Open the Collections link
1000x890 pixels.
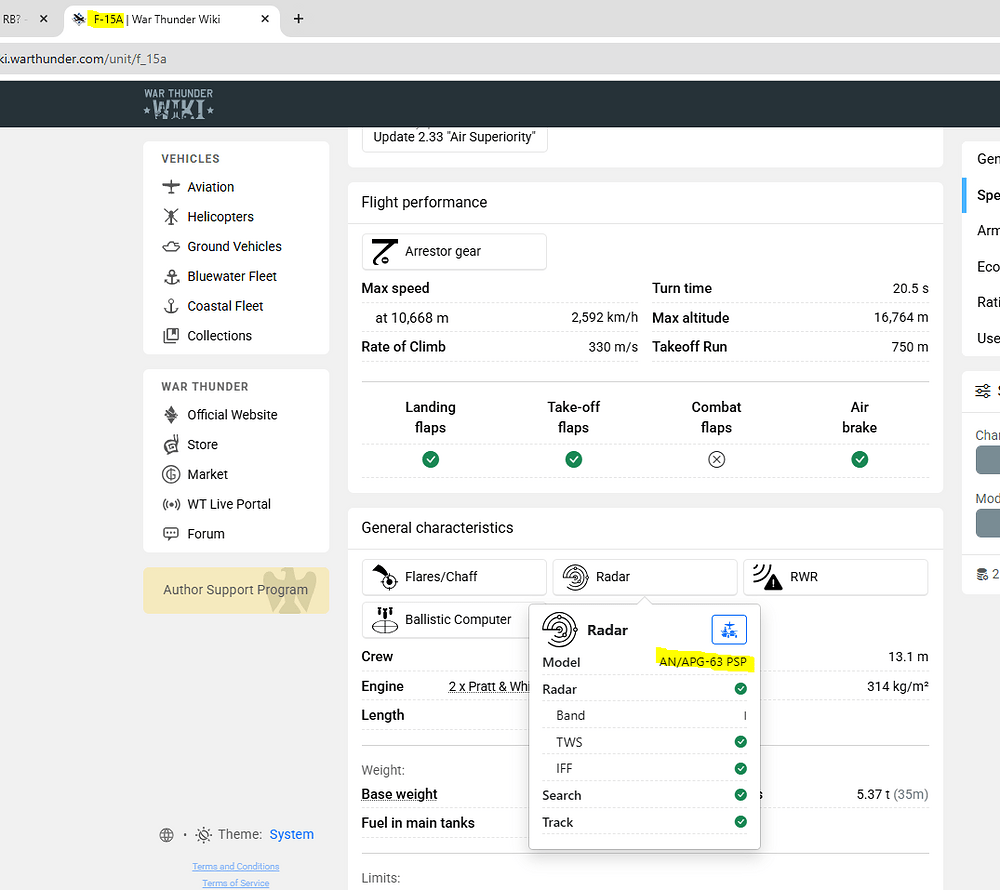(219, 335)
